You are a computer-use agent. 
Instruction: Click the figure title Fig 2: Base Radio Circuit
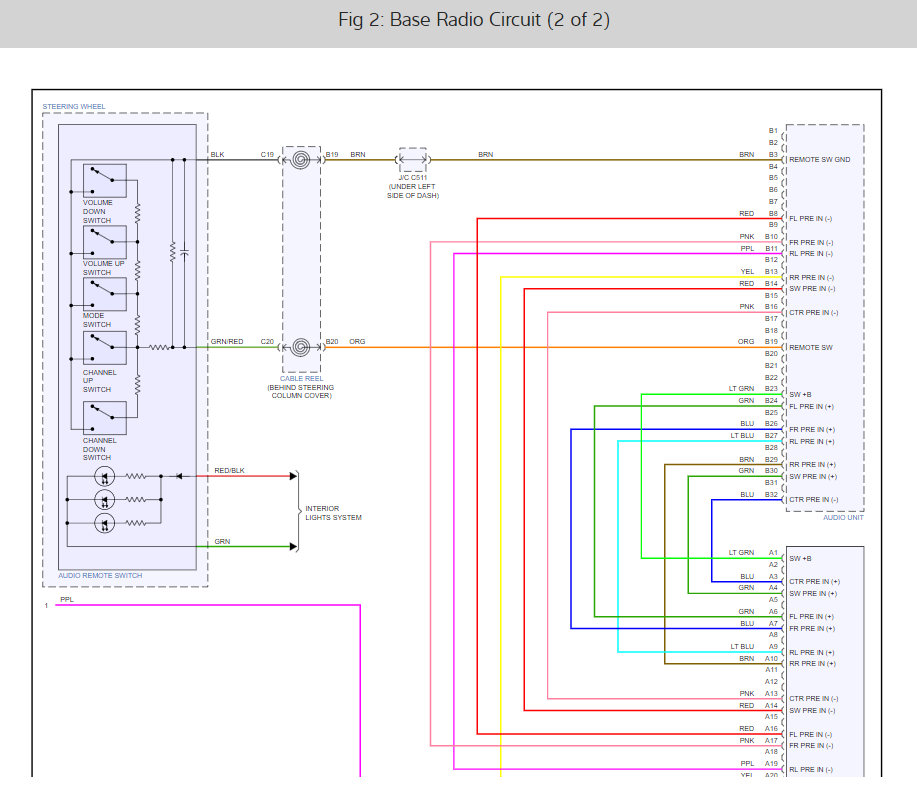(474, 20)
